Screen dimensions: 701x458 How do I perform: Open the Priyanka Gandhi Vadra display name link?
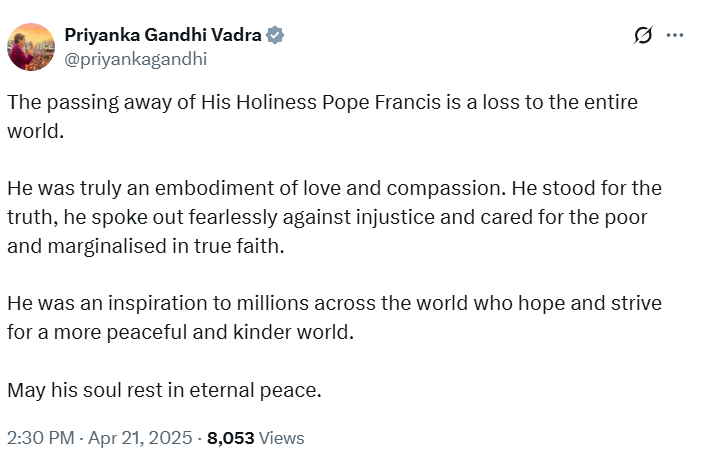(163, 35)
